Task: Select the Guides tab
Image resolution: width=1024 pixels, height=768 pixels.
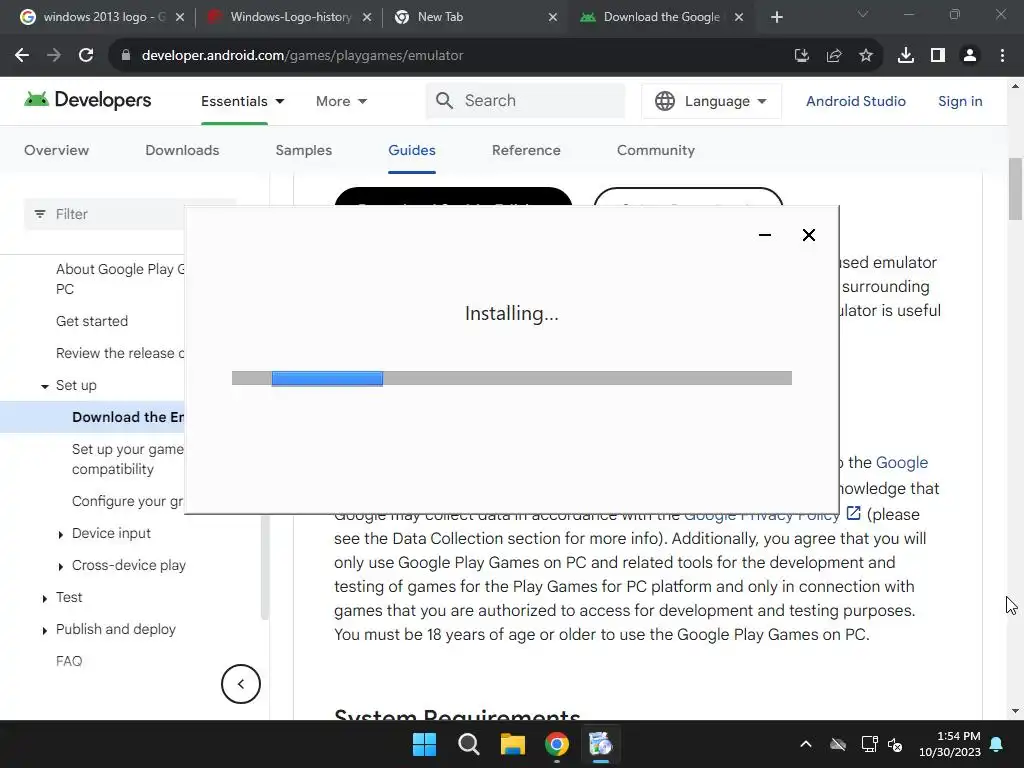Action: pyautogui.click(x=411, y=150)
